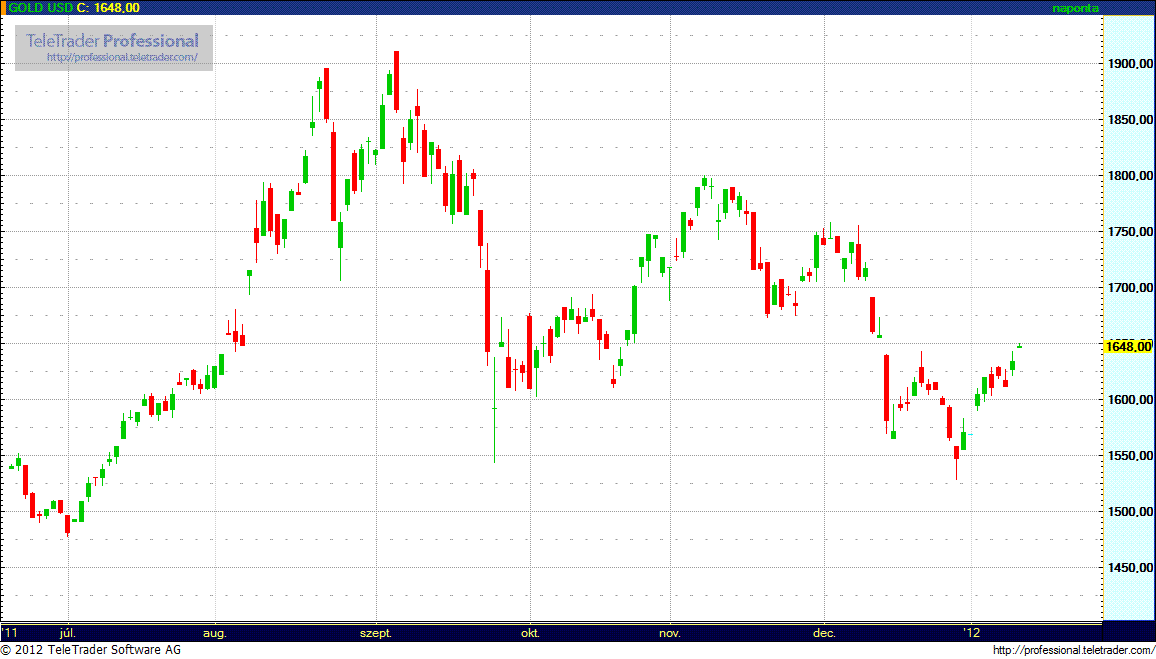Click the okt. label on time axis
The height and width of the screenshot is (659, 1156).
tap(530, 633)
